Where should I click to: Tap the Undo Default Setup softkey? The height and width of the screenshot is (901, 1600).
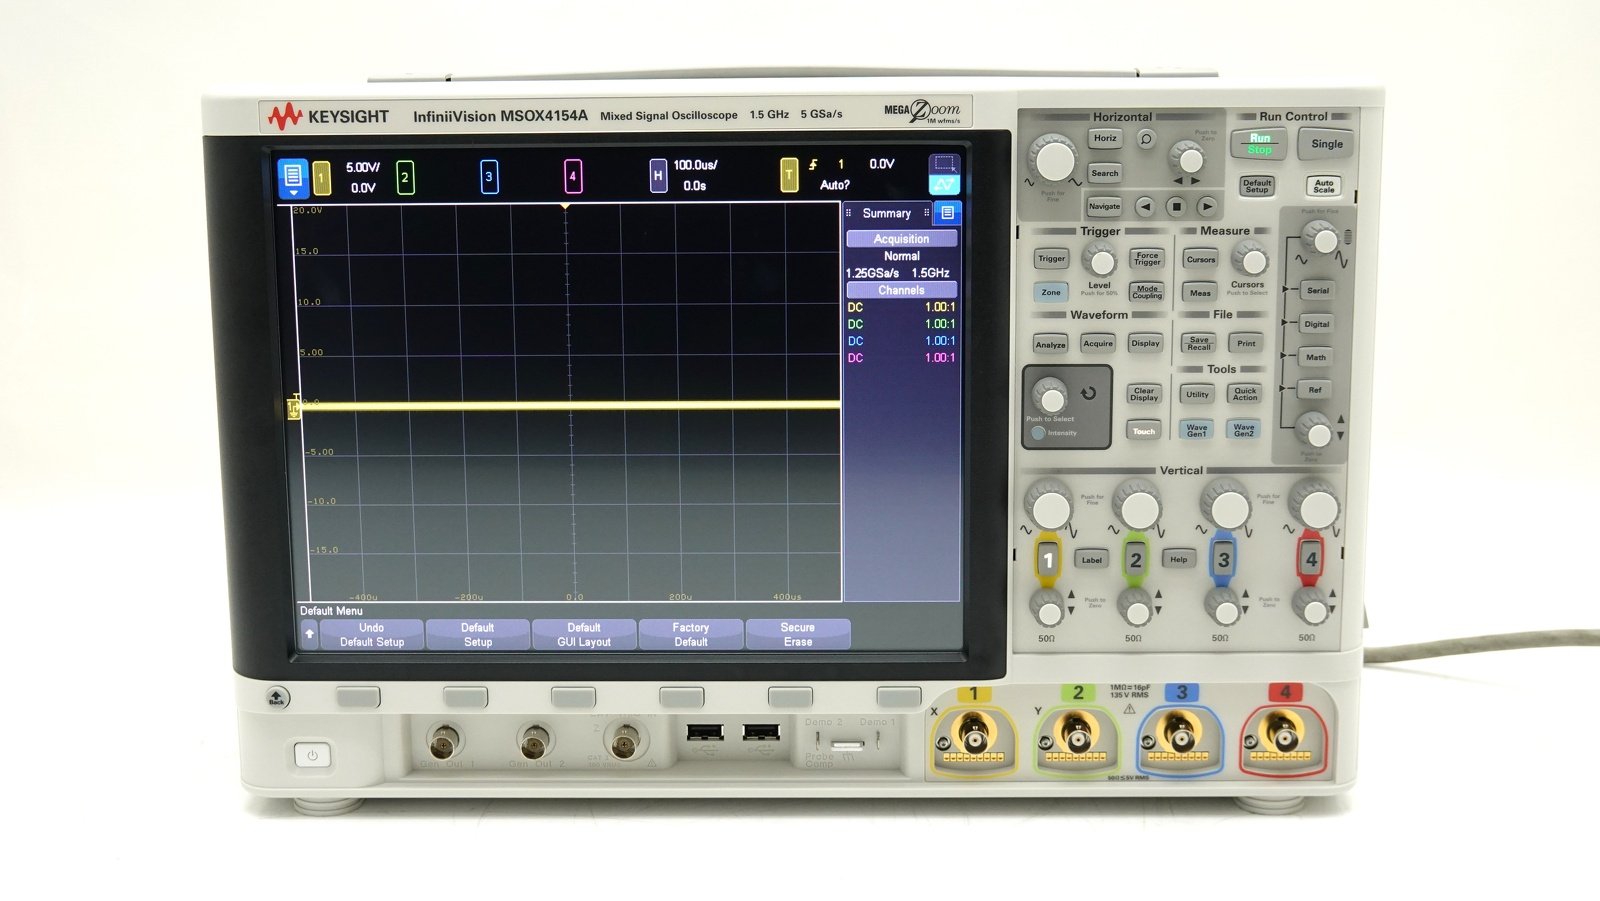[372, 635]
